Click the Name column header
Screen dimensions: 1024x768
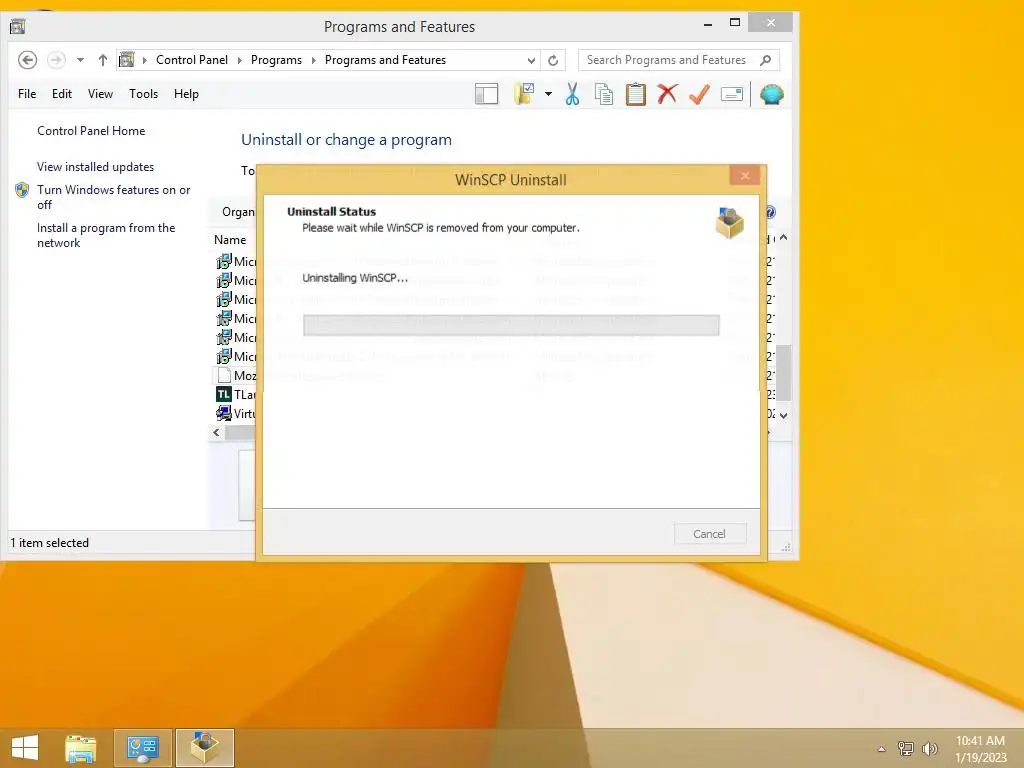pos(231,240)
